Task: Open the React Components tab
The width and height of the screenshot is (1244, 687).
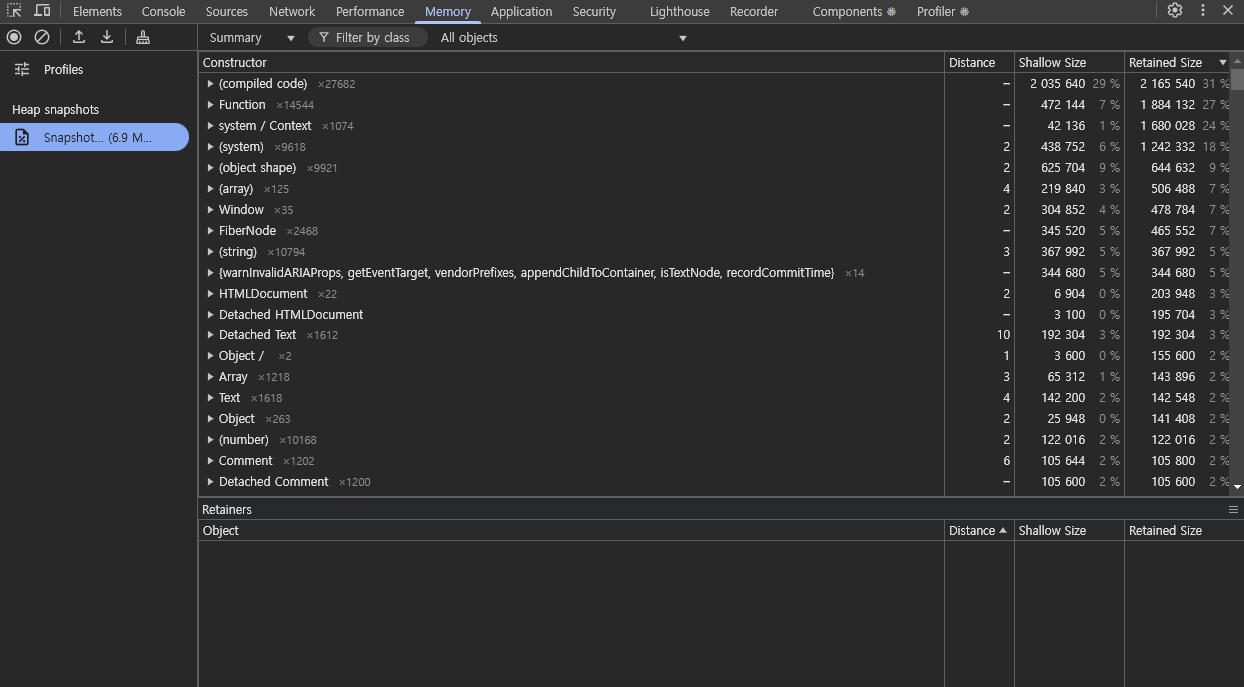Action: pos(854,11)
